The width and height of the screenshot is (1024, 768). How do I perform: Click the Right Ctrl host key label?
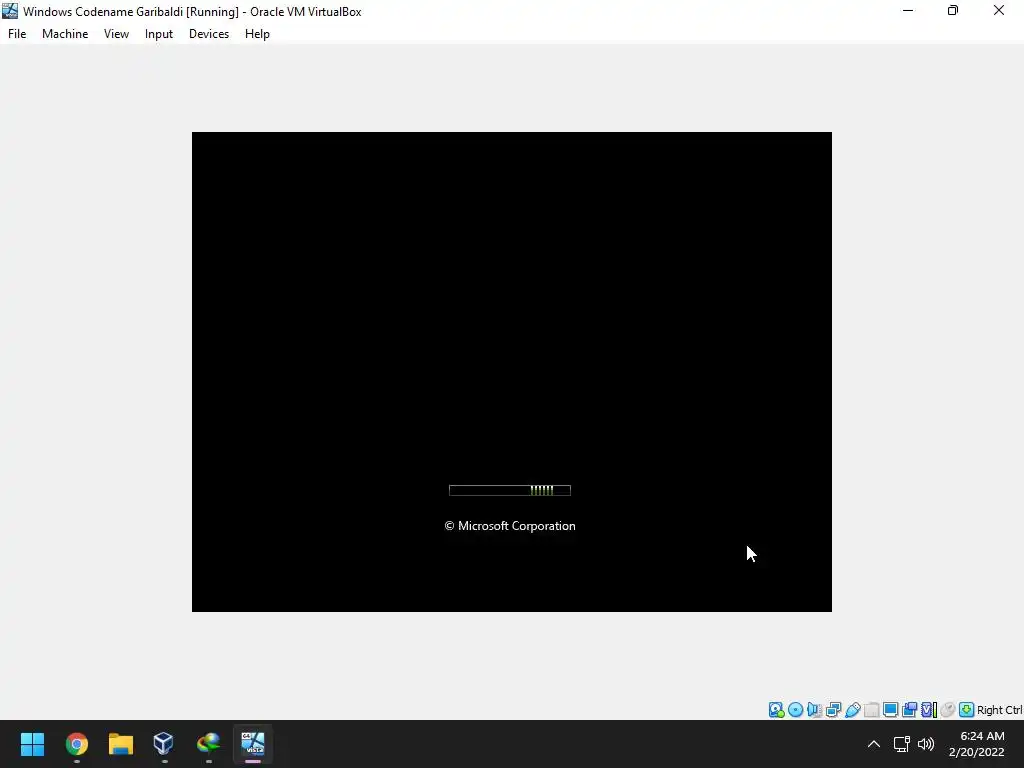[x=1000, y=710]
